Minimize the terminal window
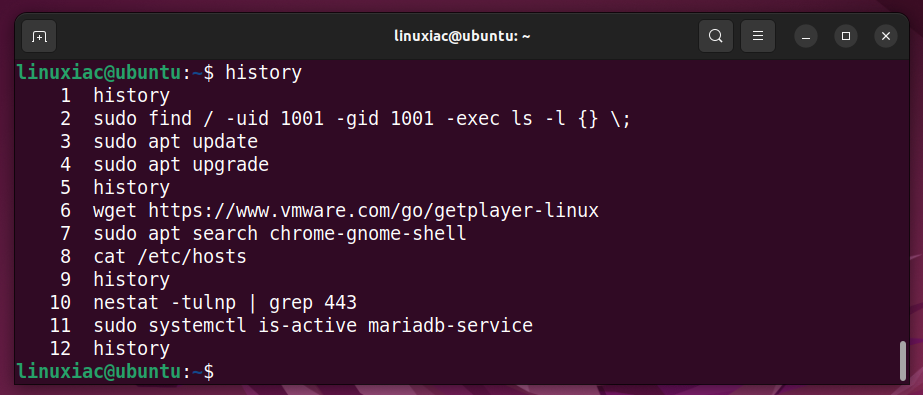 [806, 36]
